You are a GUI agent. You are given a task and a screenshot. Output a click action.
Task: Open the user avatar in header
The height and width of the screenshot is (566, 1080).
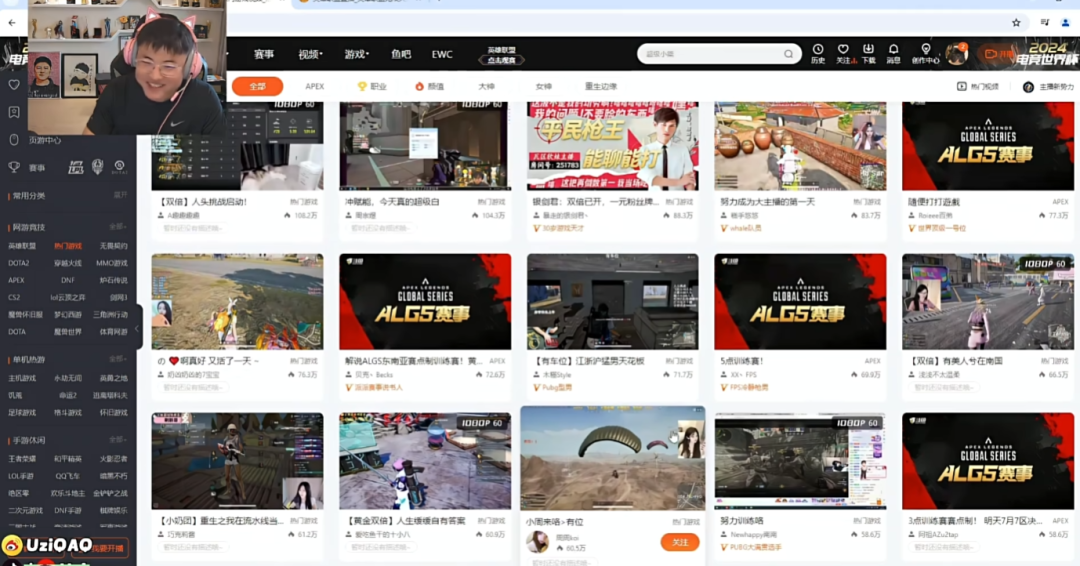coord(956,53)
